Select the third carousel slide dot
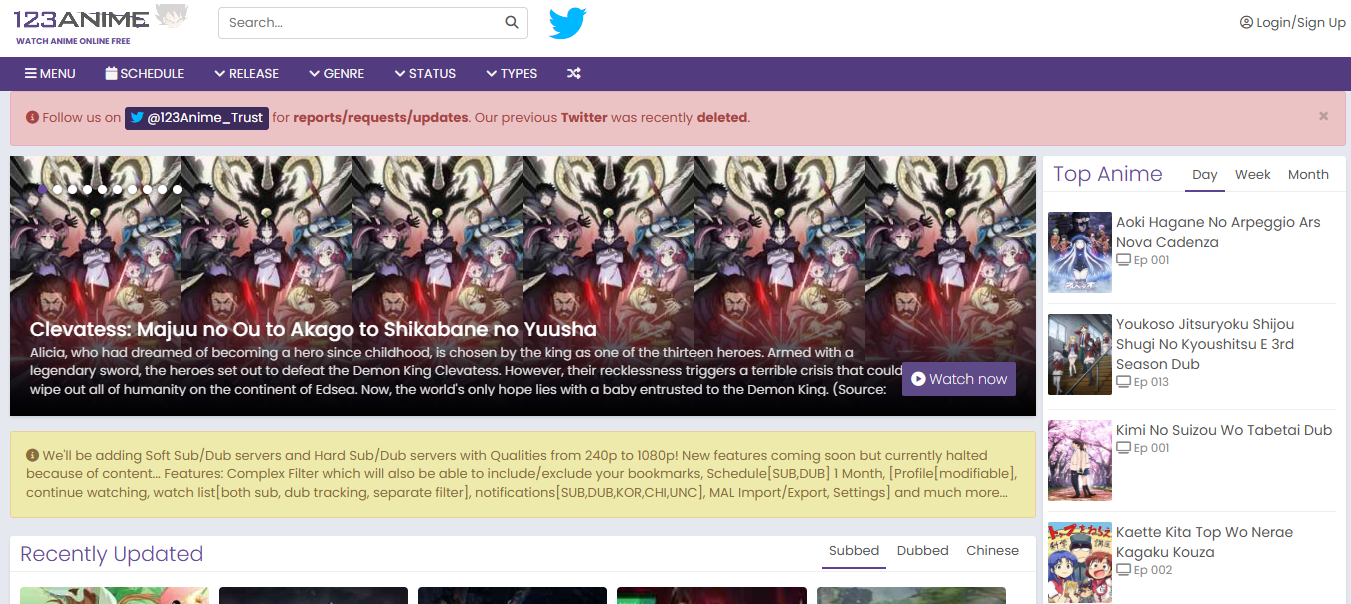Image resolution: width=1351 pixels, height=604 pixels. coord(73,189)
